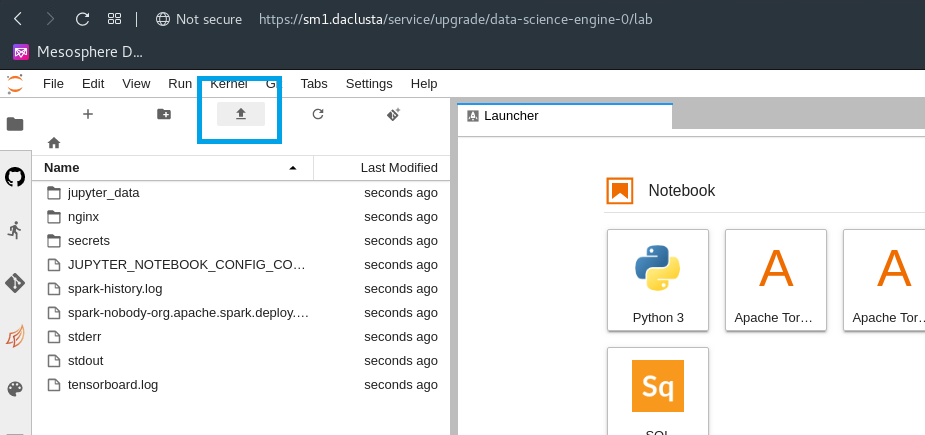Click the jupyter_data folder icon

pos(54,193)
